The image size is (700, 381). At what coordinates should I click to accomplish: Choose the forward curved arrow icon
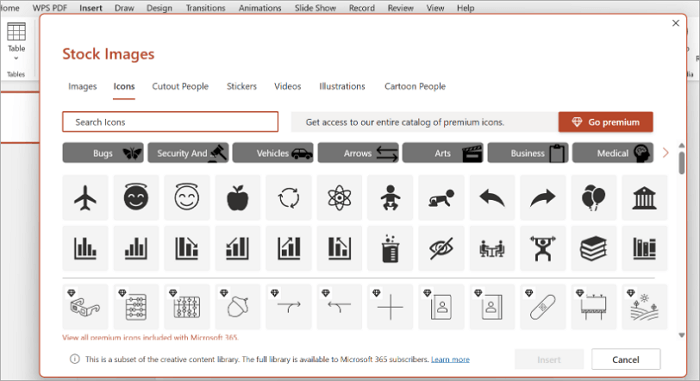(x=542, y=197)
